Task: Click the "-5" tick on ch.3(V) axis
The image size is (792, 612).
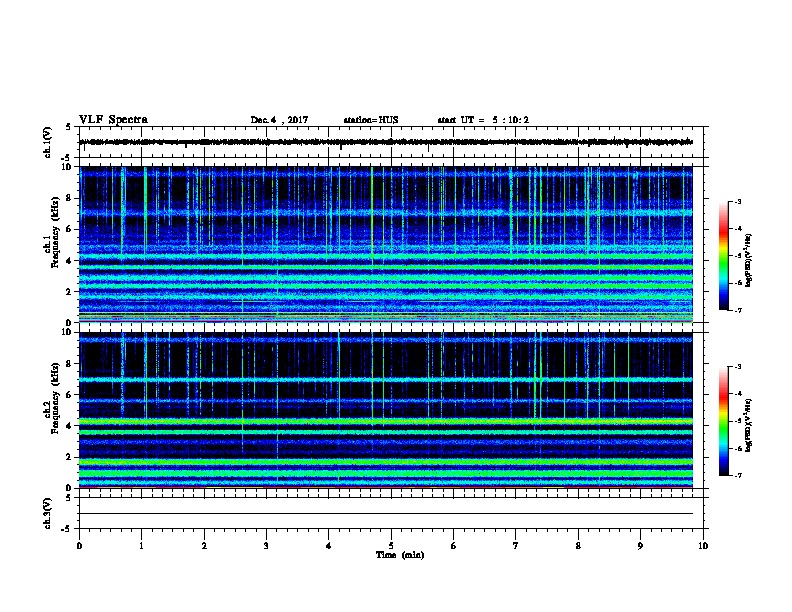Action: point(67,529)
